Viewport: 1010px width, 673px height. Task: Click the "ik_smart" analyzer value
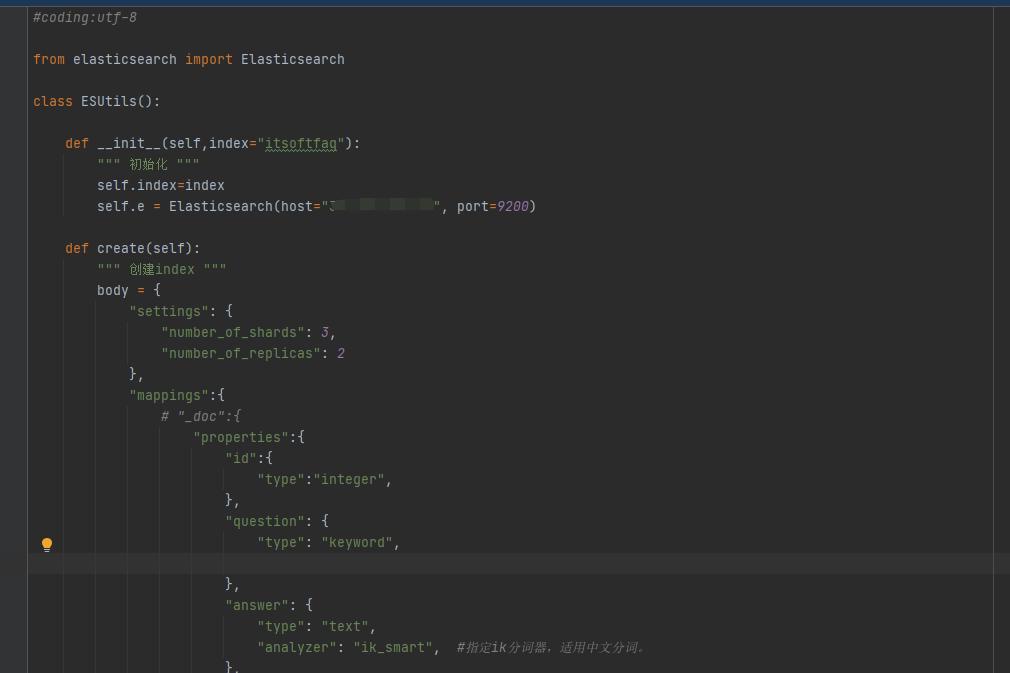pyautogui.click(x=393, y=648)
